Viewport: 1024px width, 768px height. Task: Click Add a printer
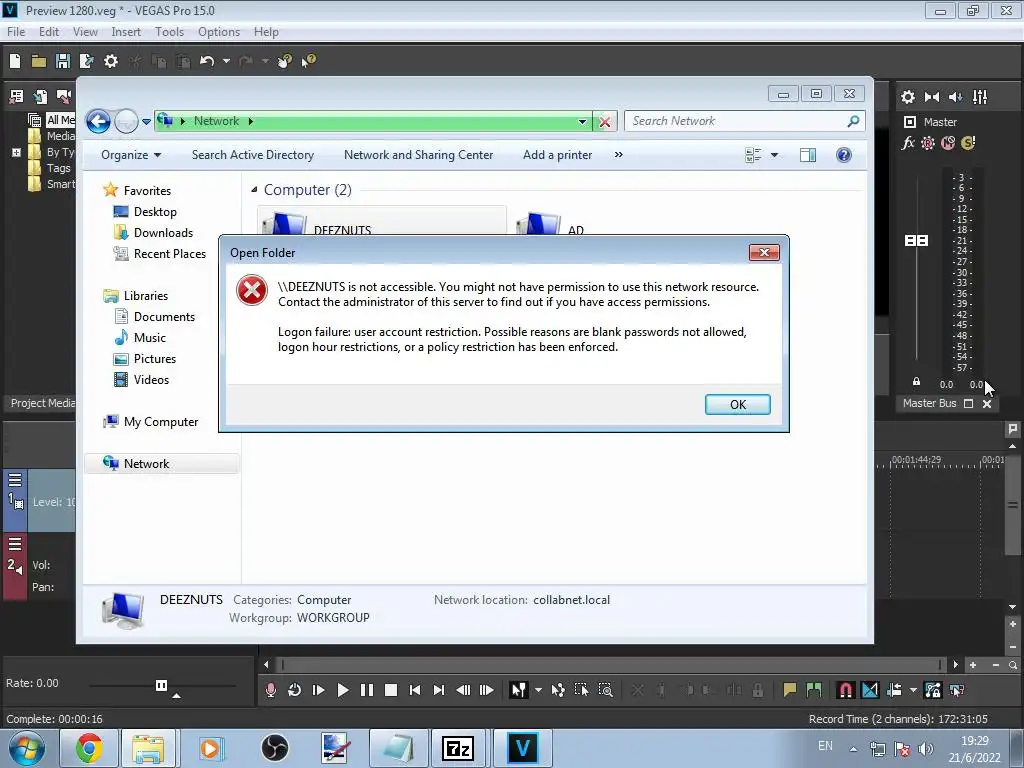[558, 155]
